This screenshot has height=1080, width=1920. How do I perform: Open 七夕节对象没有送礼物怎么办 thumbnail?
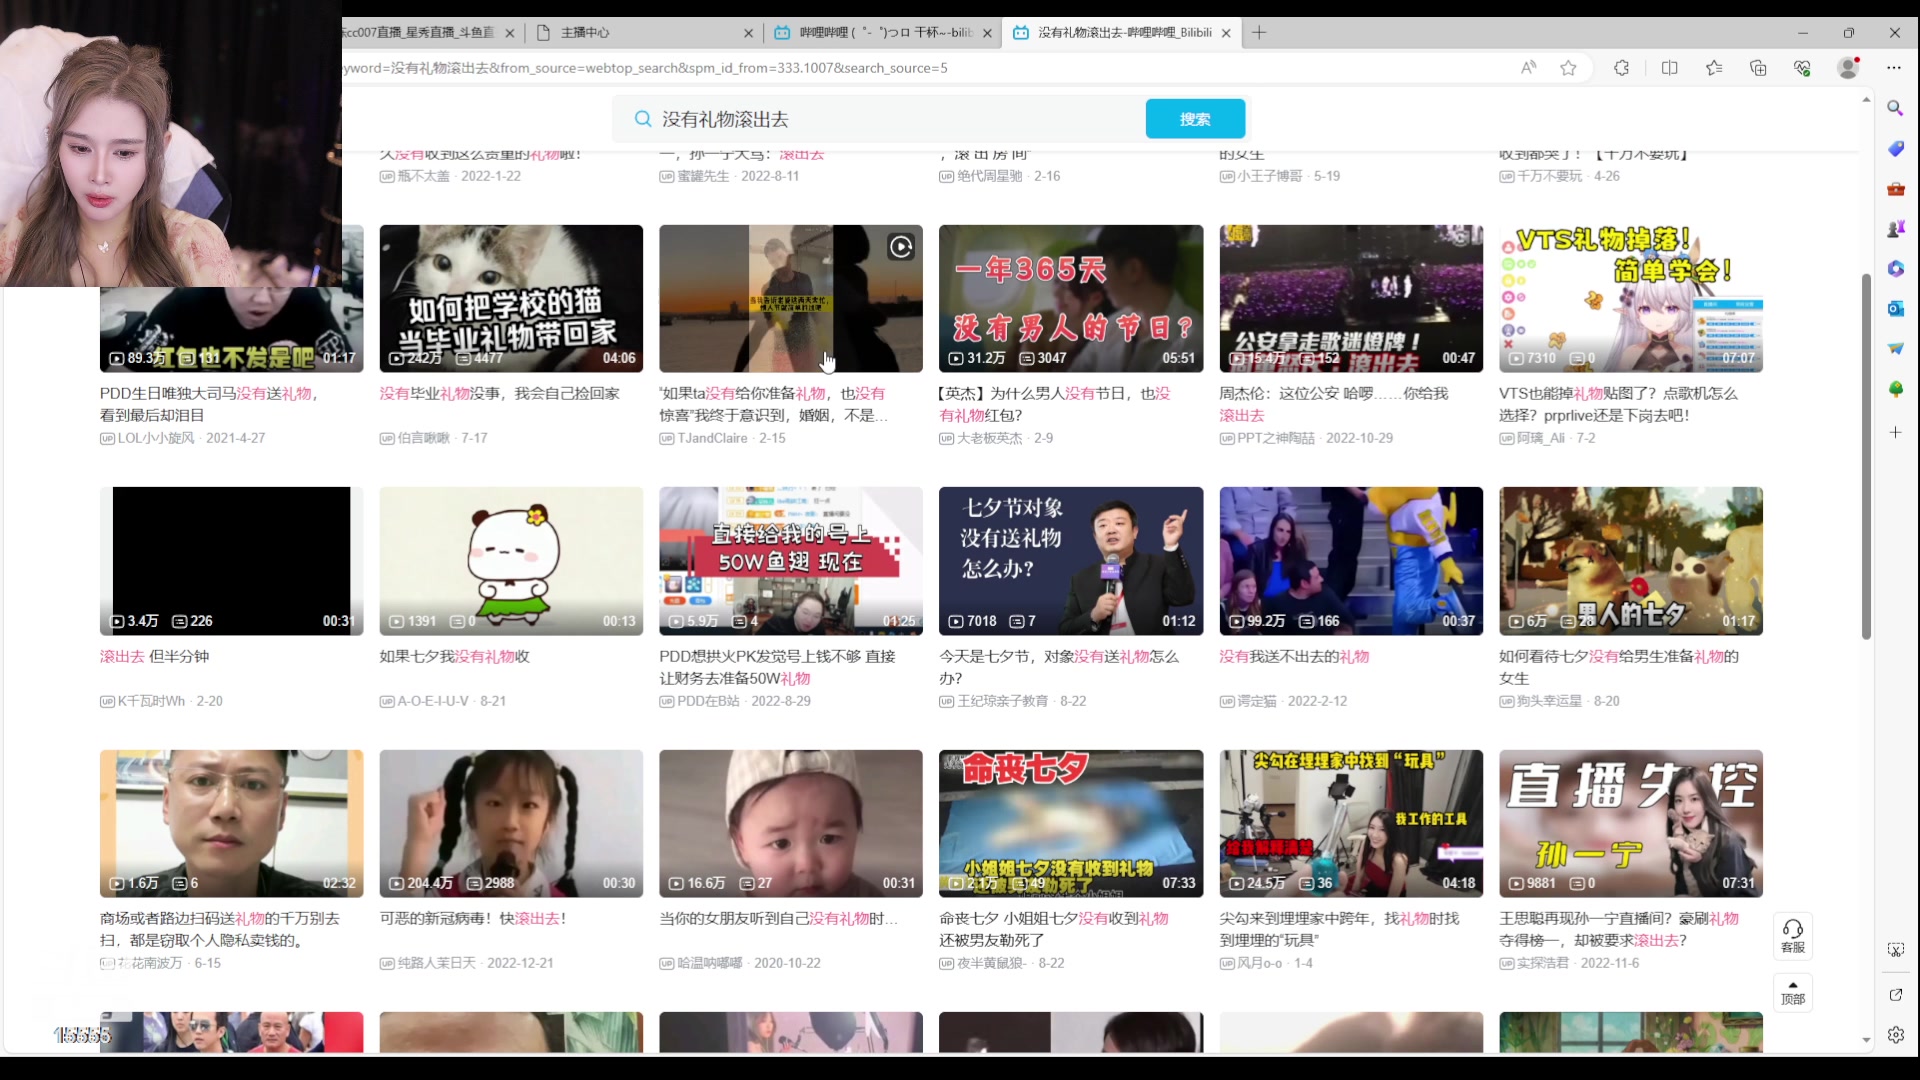click(1071, 561)
